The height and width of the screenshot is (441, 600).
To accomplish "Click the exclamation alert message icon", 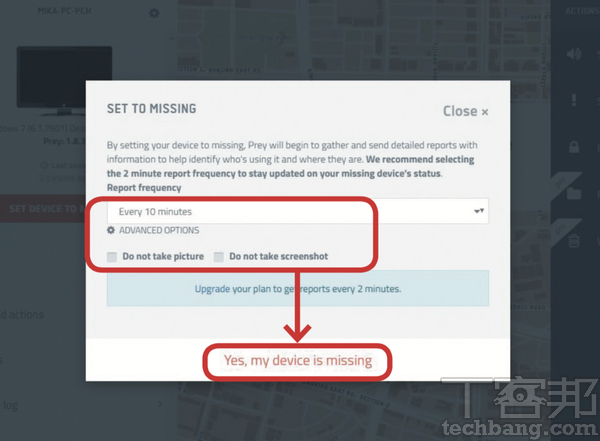I will tap(574, 100).
